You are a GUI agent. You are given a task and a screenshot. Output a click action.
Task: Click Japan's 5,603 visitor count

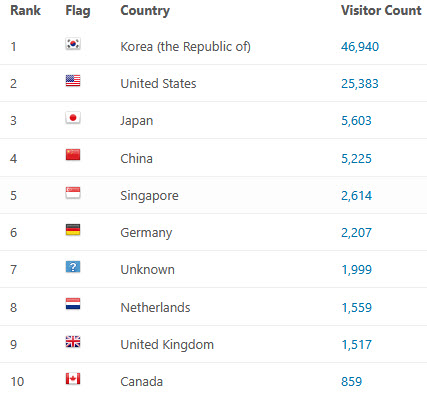tap(356, 121)
